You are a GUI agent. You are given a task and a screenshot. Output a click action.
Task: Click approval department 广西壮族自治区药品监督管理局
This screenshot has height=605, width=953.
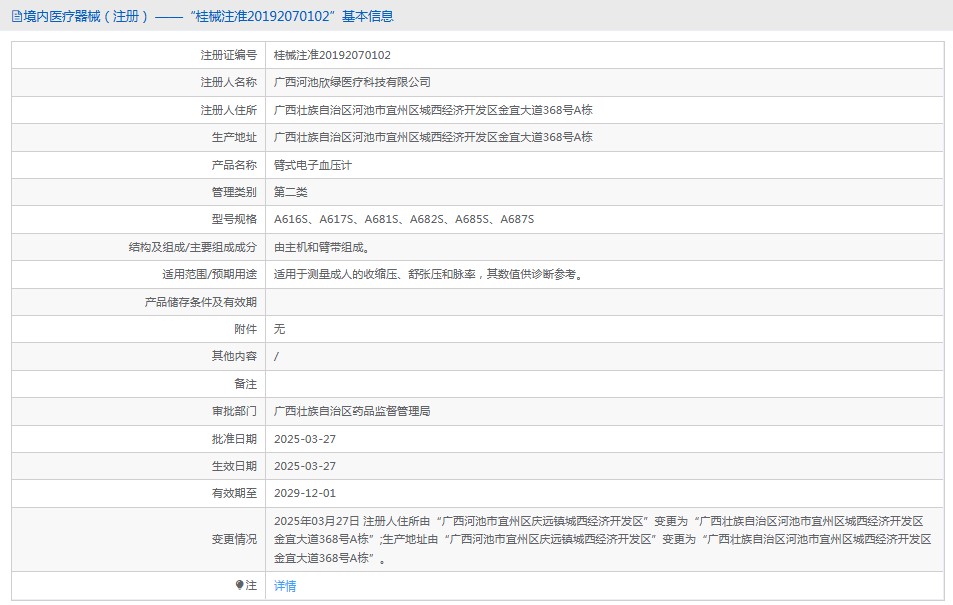coord(352,411)
